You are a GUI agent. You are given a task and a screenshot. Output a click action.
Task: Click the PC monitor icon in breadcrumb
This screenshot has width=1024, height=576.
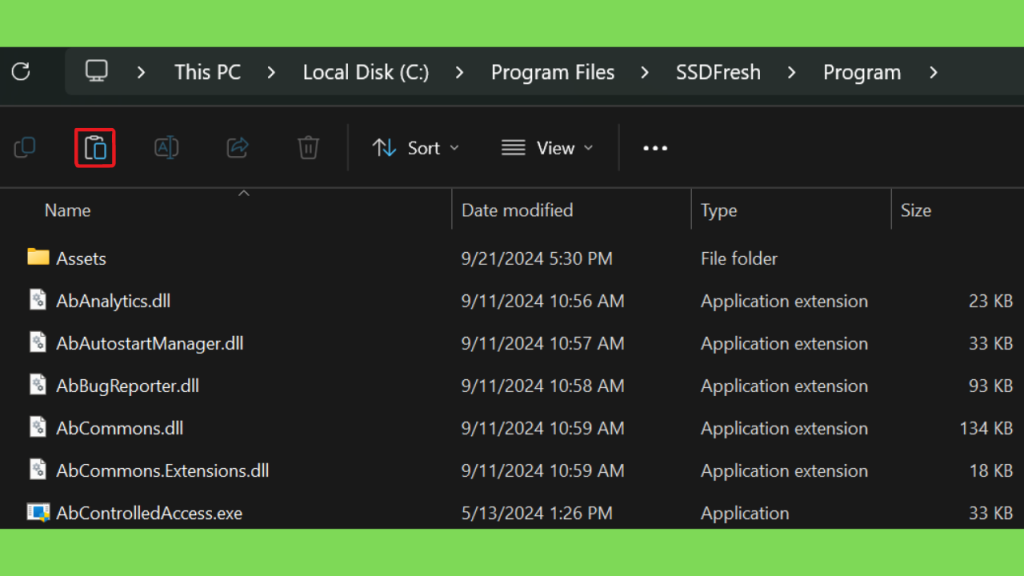tap(97, 71)
